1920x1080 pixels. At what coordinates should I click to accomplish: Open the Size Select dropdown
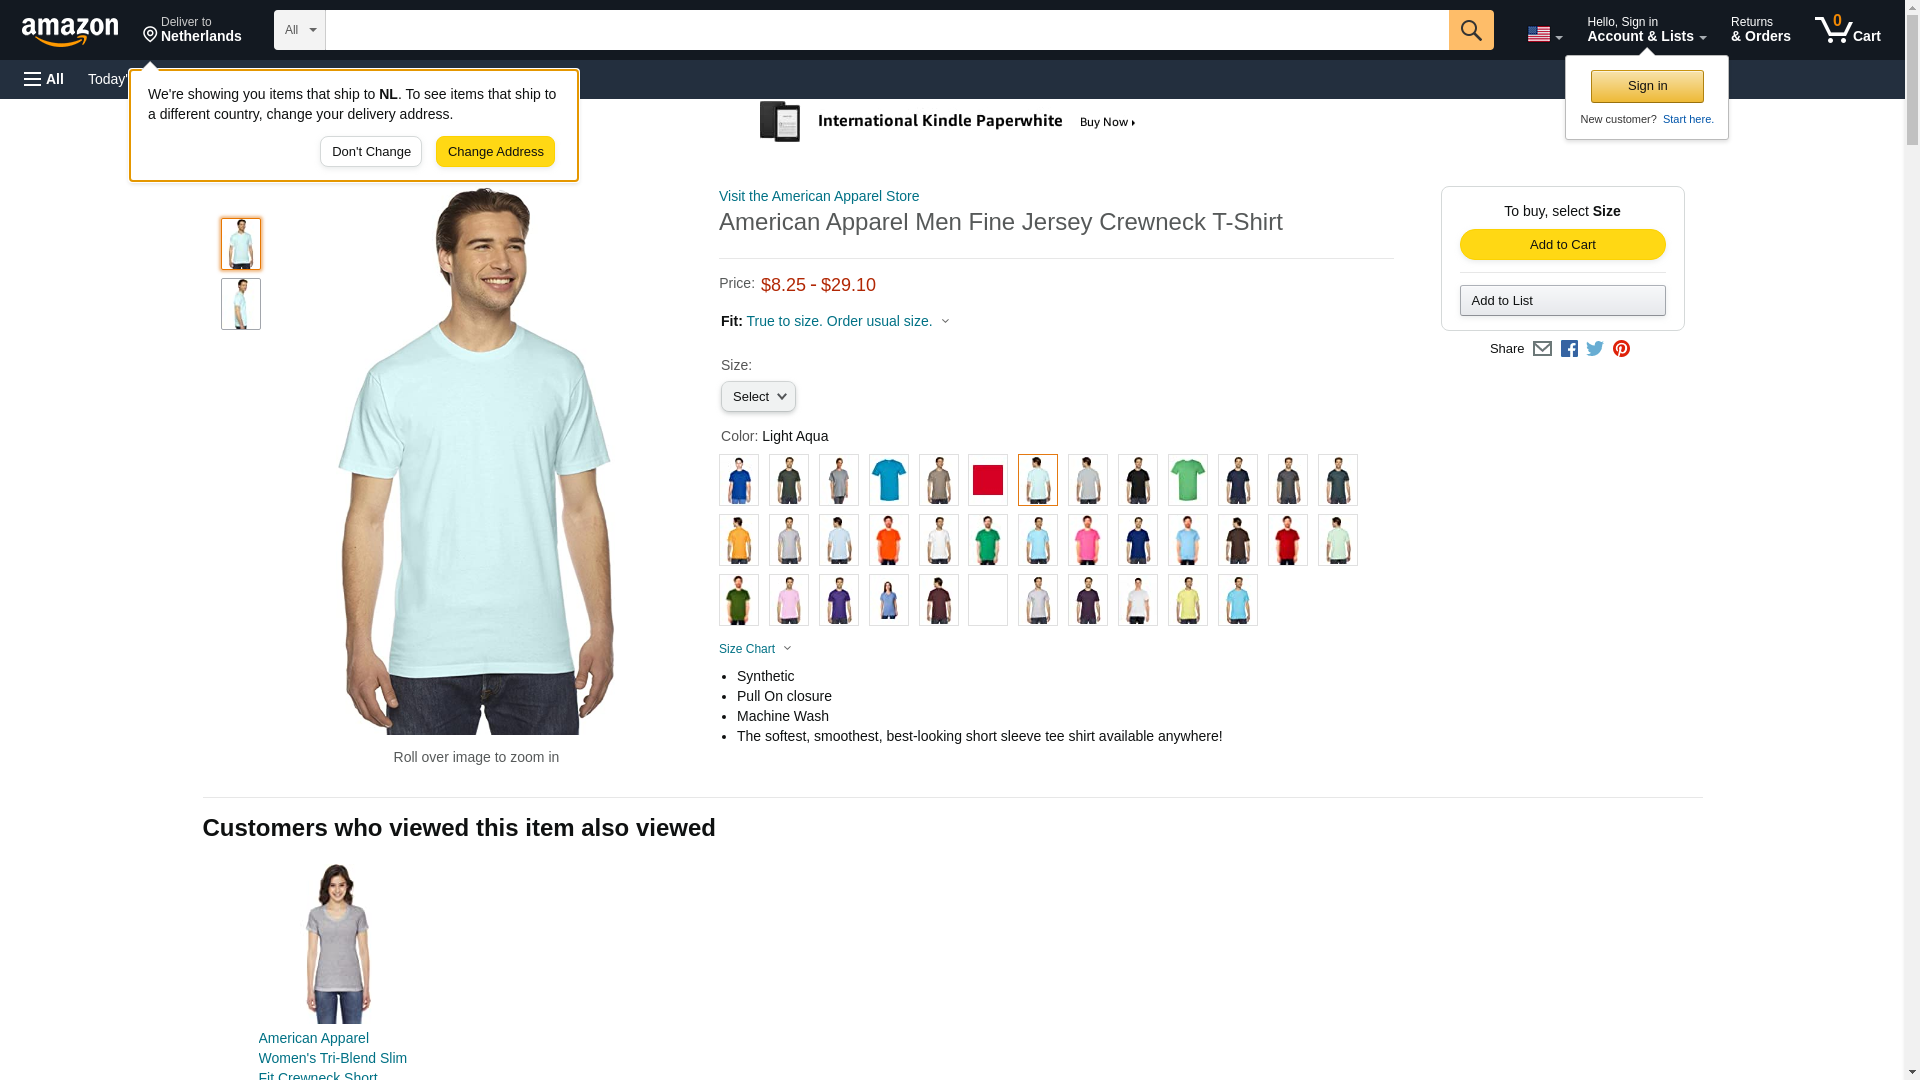(758, 397)
